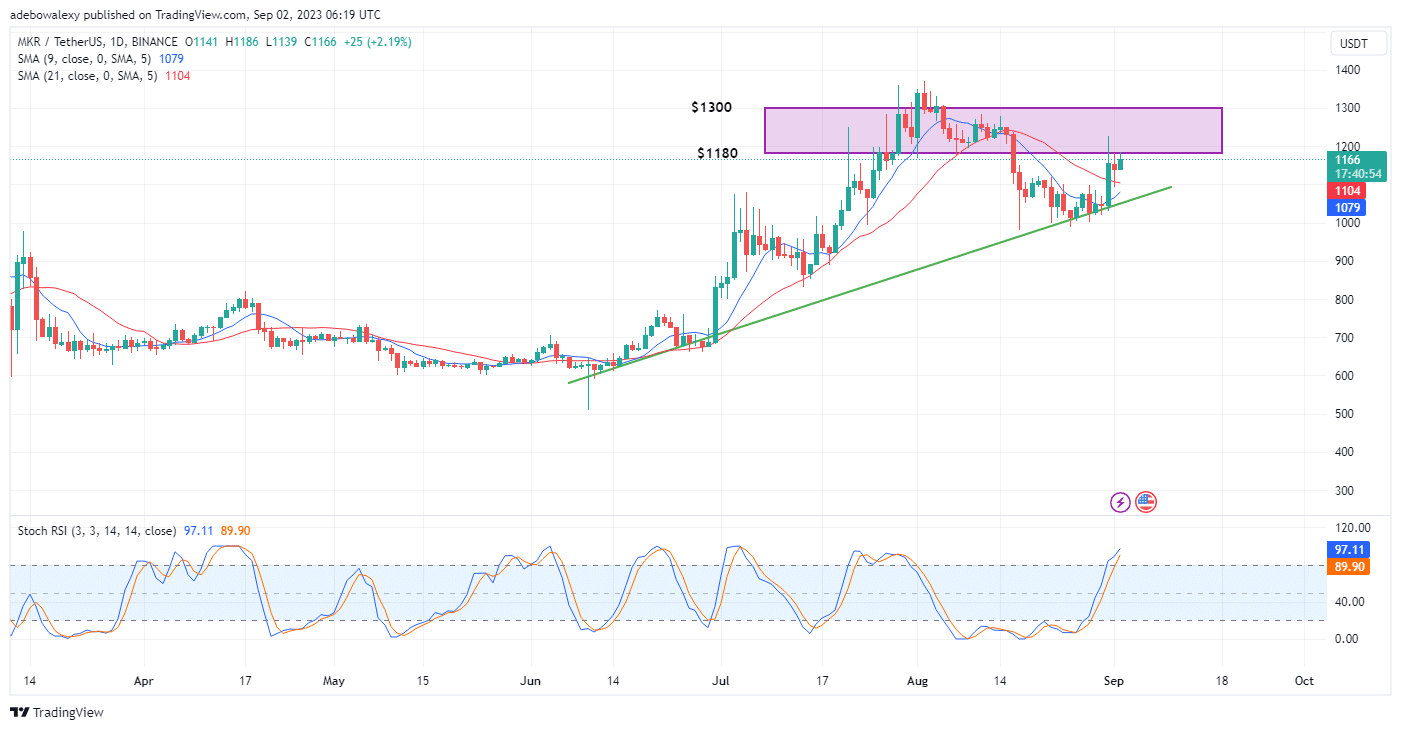Click the Aug date label on time axis

(919, 680)
